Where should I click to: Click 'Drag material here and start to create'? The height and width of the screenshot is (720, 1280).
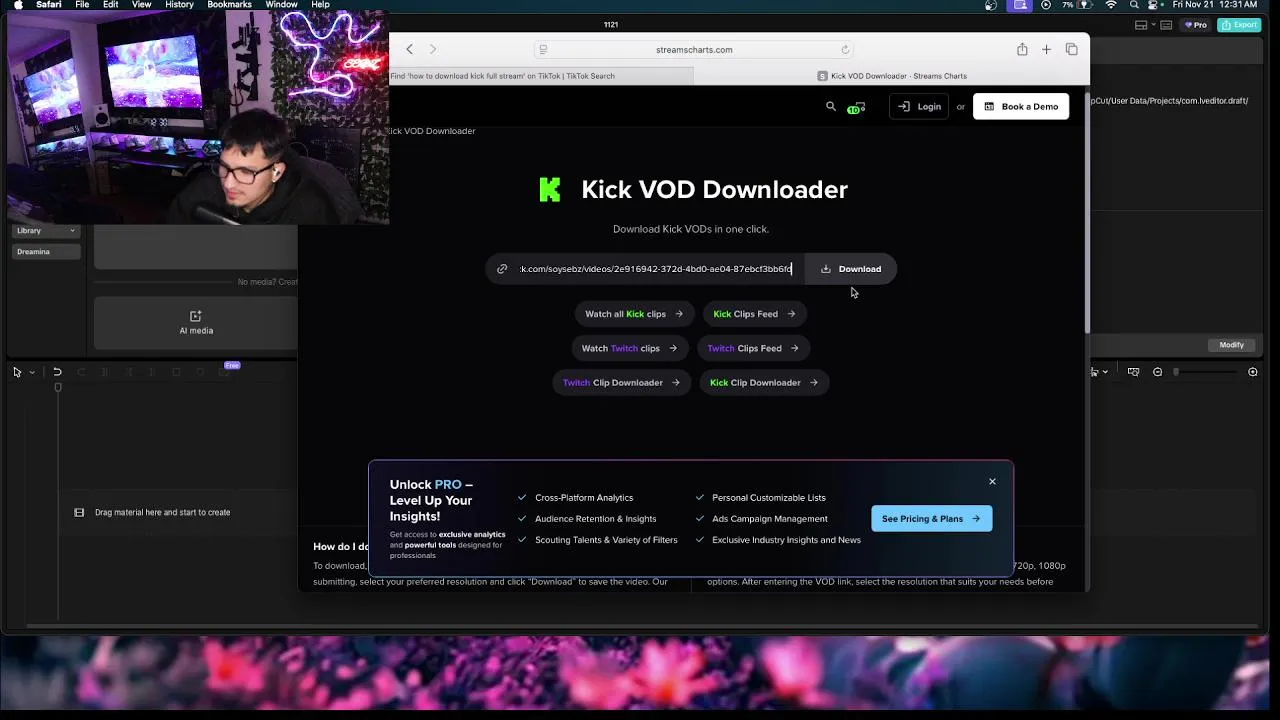pyautogui.click(x=162, y=512)
